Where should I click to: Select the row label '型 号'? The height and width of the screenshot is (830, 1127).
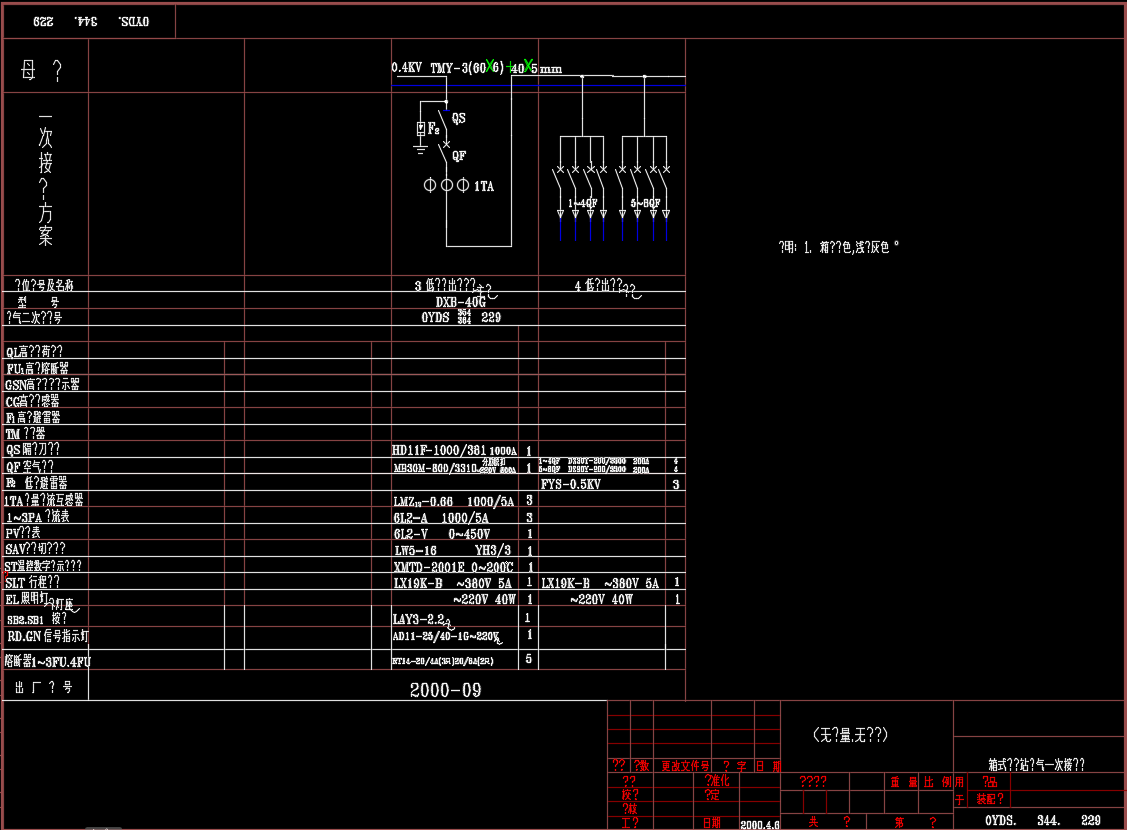[39, 303]
